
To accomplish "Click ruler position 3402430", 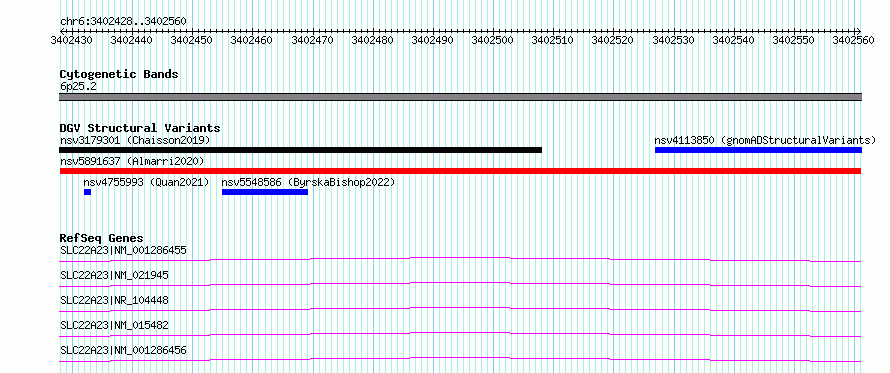I will pyautogui.click(x=73, y=40).
